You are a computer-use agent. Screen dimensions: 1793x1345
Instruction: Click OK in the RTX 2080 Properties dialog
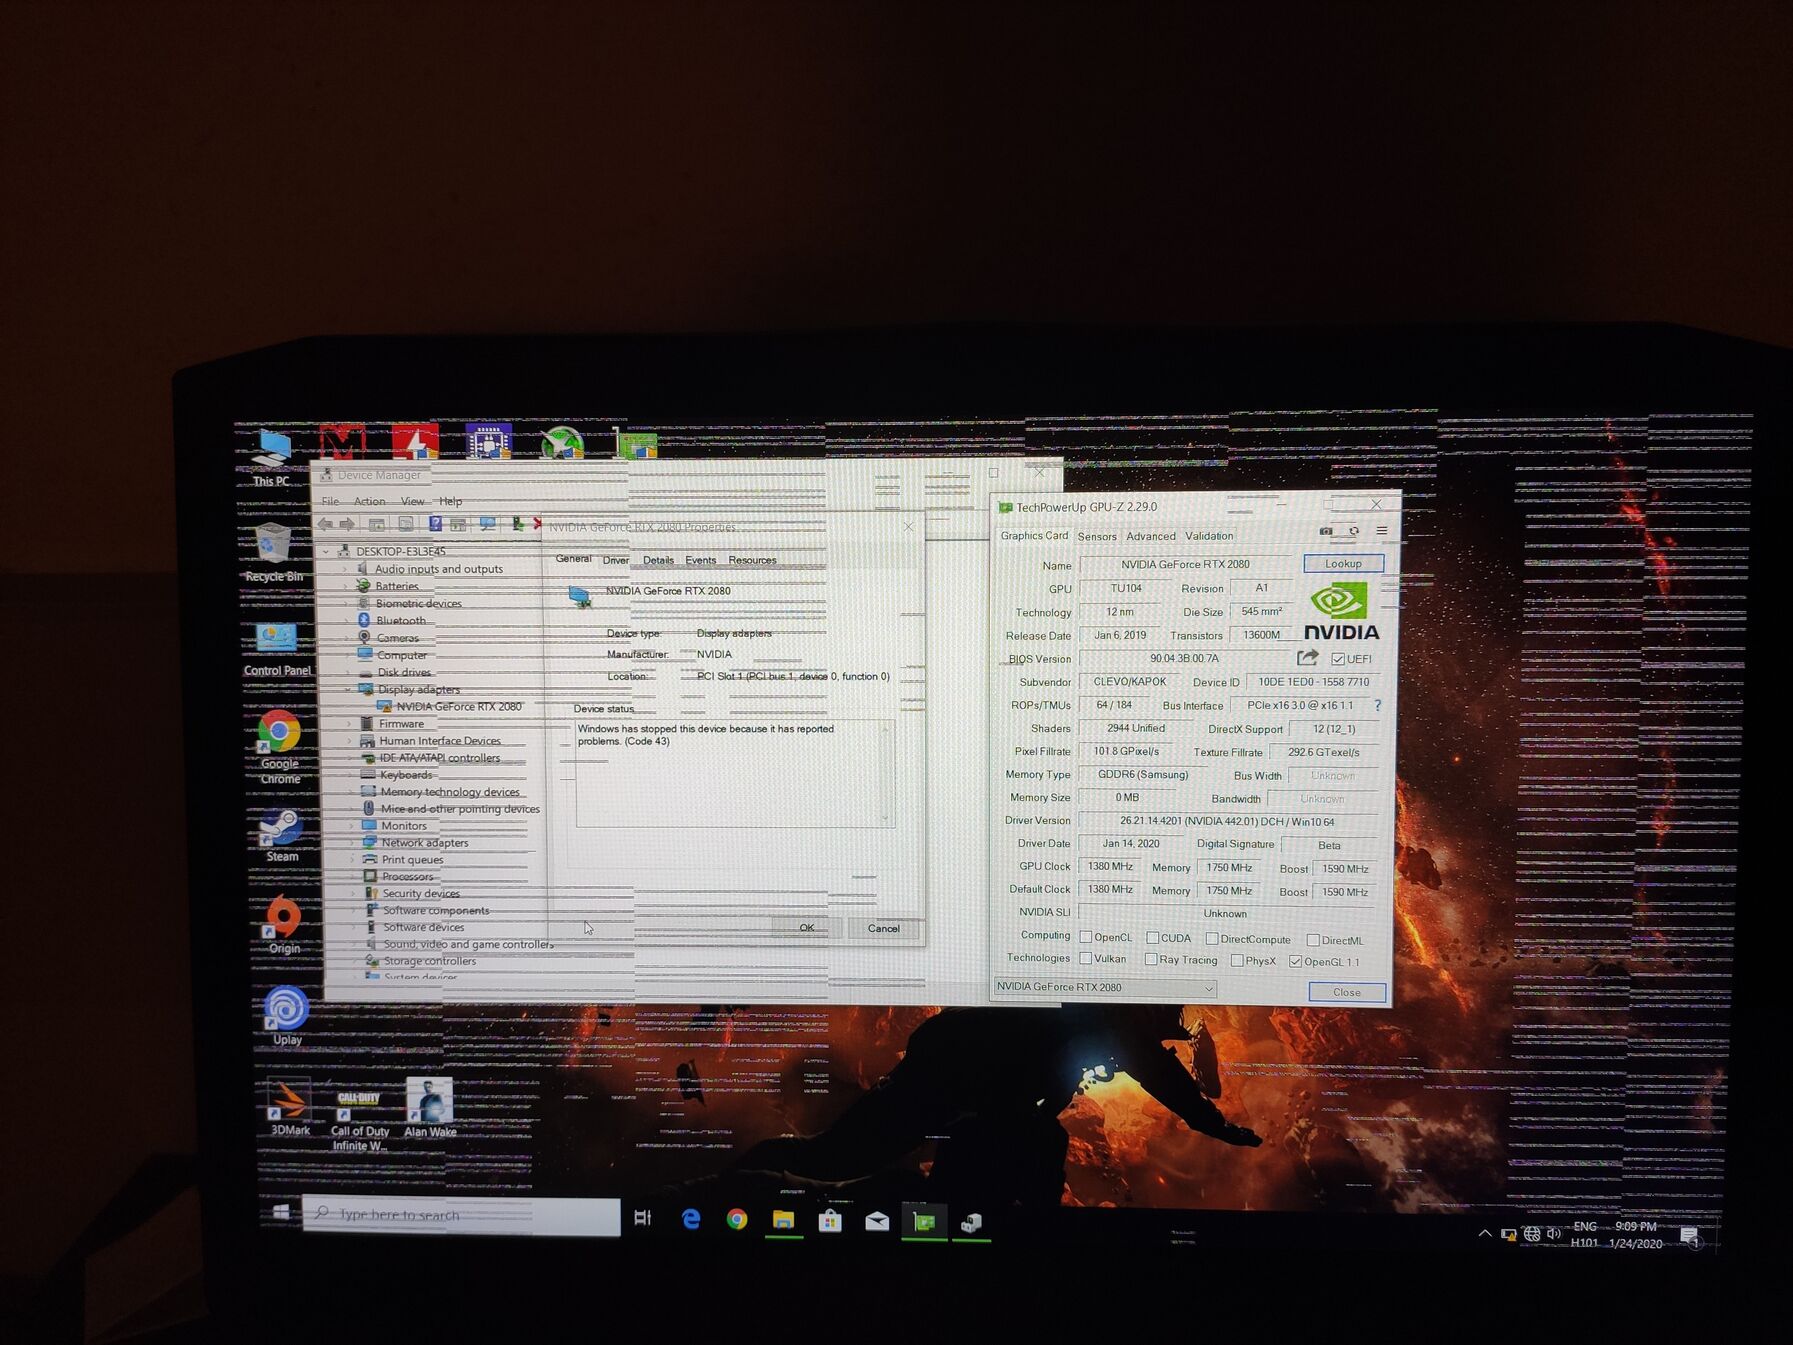806,928
